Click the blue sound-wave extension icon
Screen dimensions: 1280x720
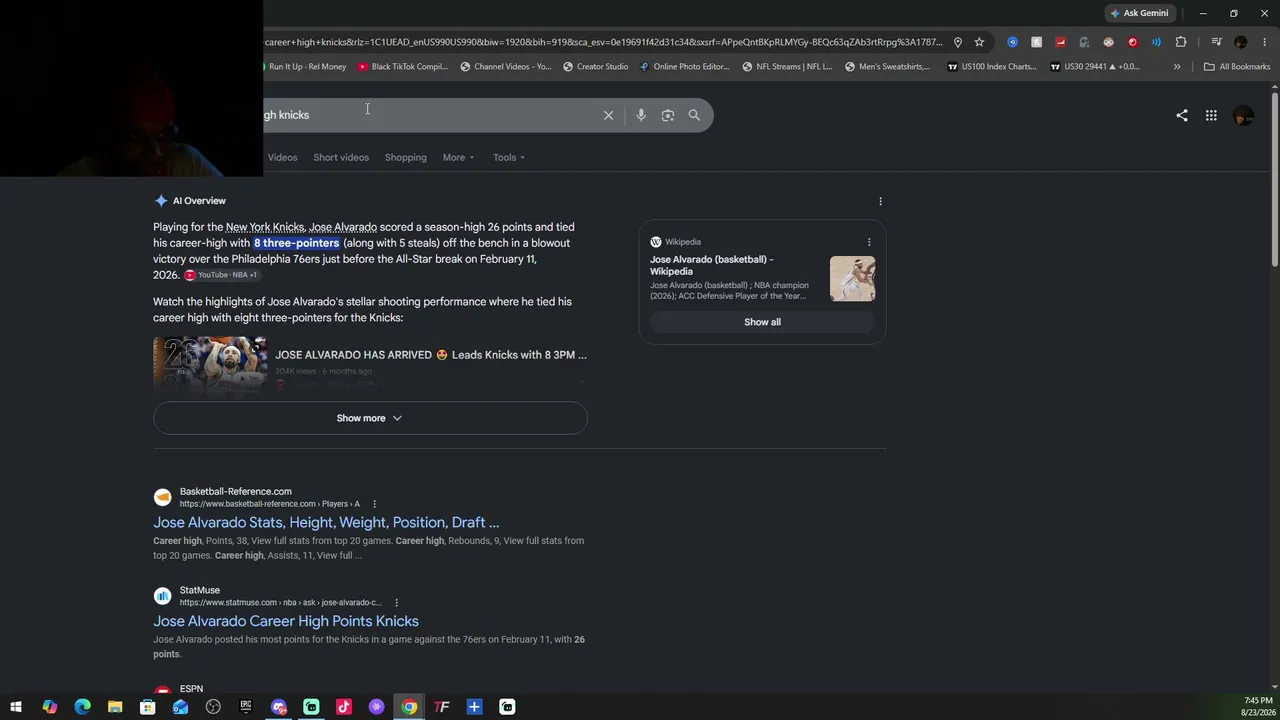pyautogui.click(x=1156, y=42)
